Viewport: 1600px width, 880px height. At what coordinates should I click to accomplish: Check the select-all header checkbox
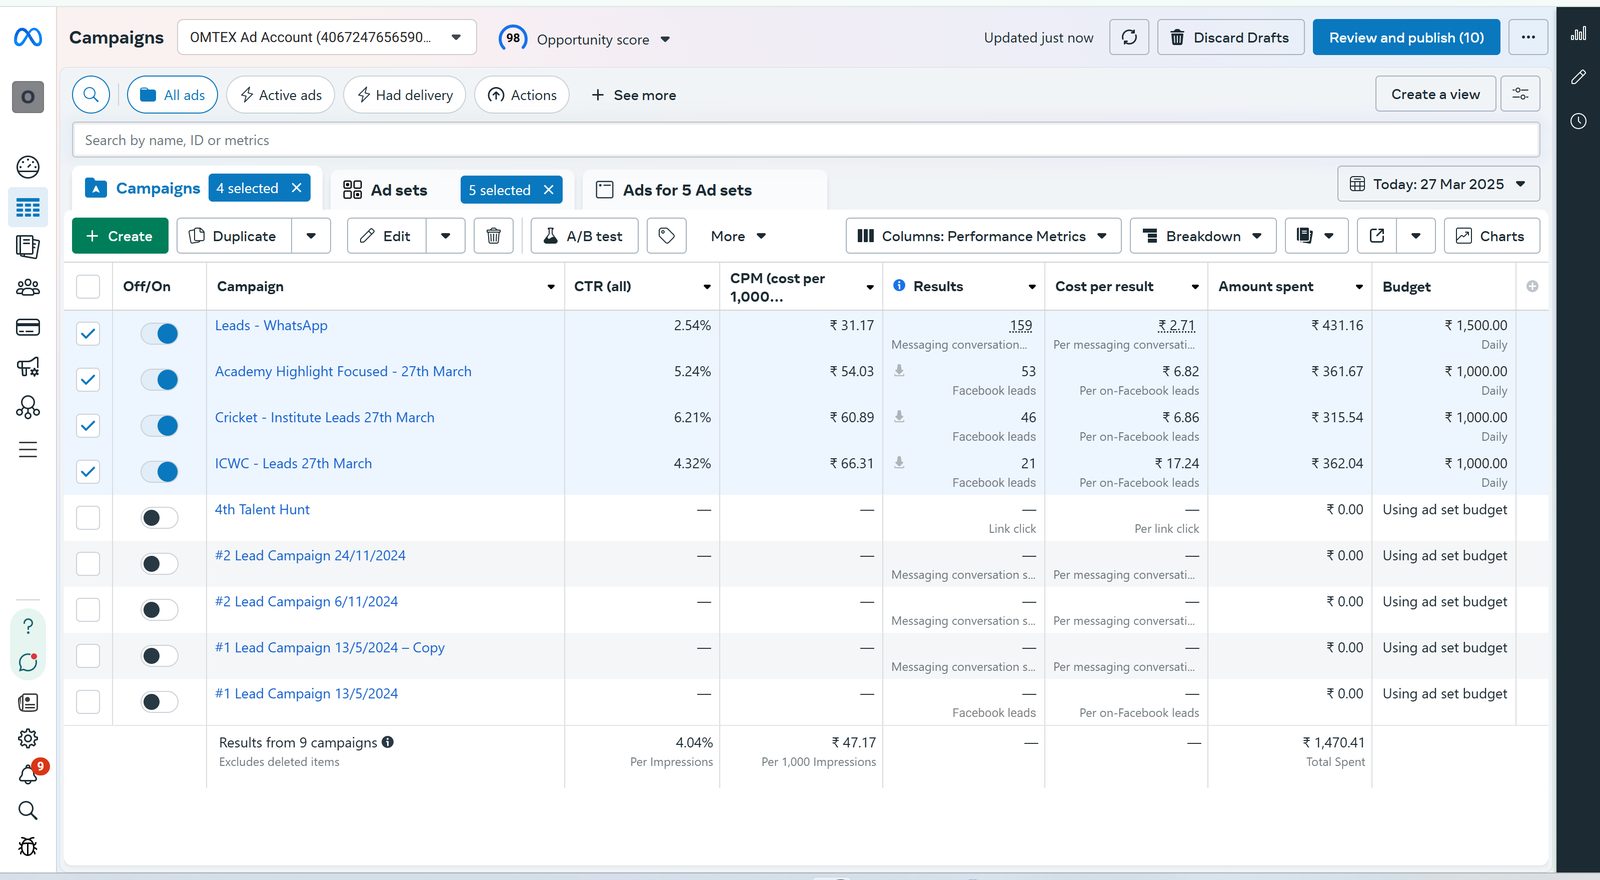pos(88,287)
